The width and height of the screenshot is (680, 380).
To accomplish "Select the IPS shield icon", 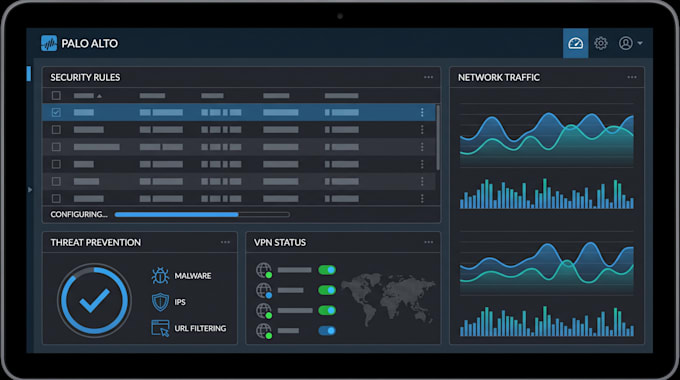I will [160, 302].
